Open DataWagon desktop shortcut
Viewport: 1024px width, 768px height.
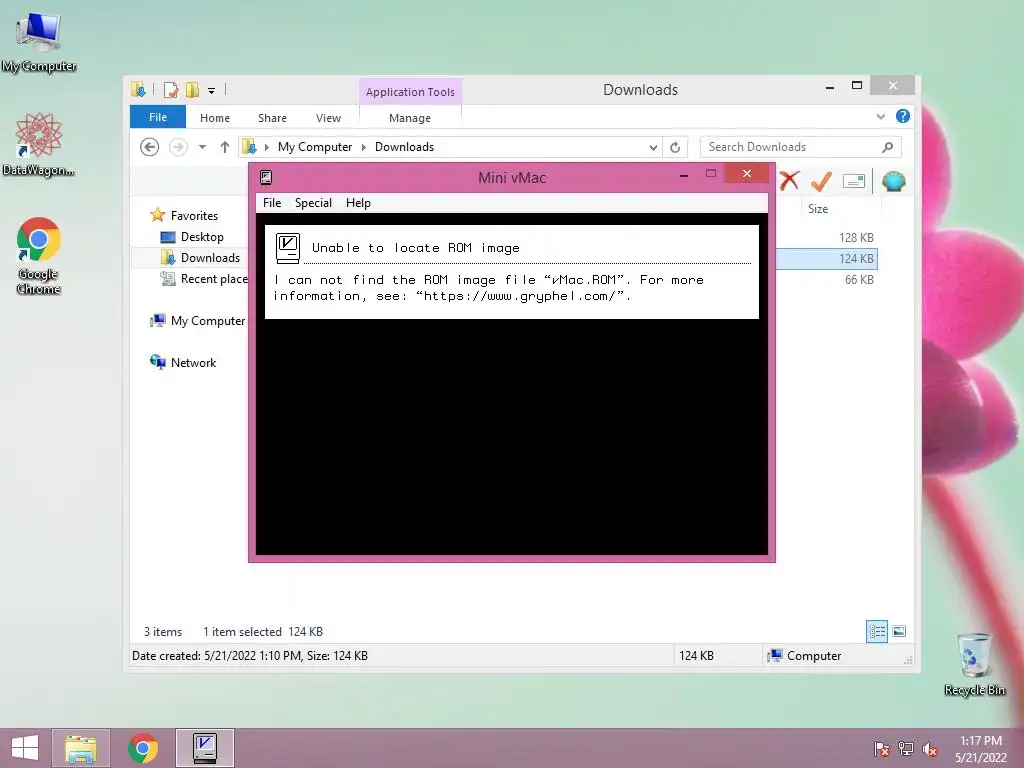[39, 145]
